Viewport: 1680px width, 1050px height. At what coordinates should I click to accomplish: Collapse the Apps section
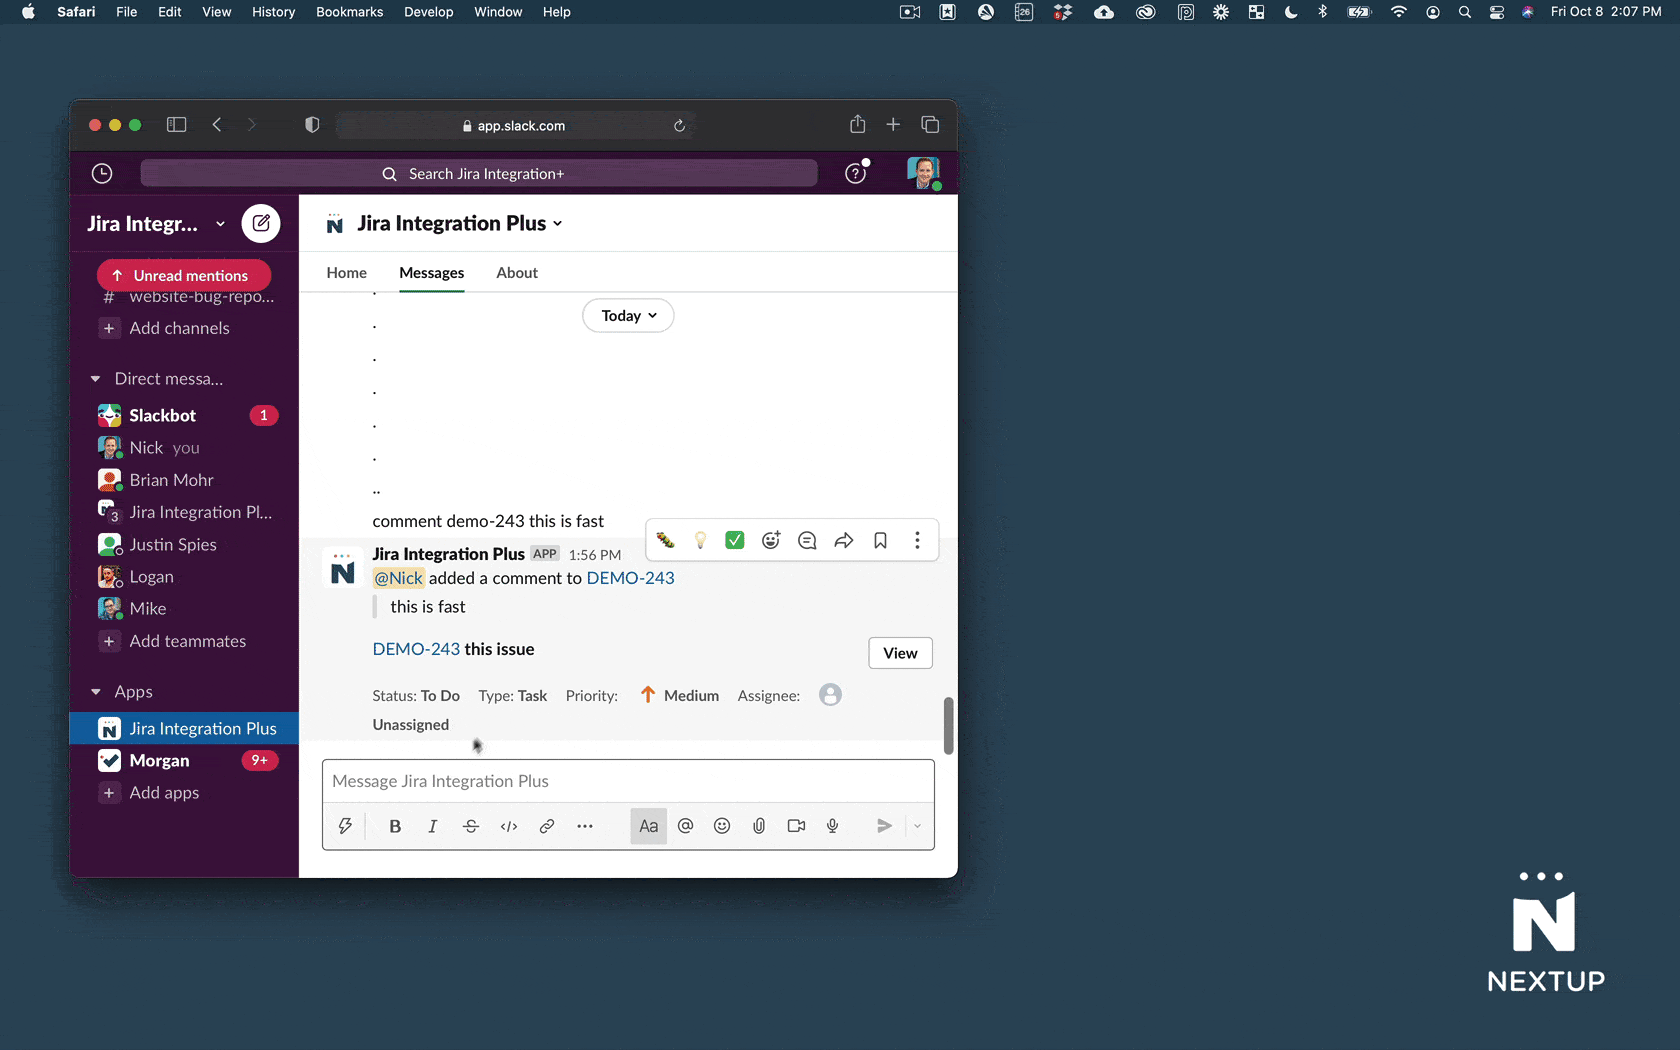96,692
